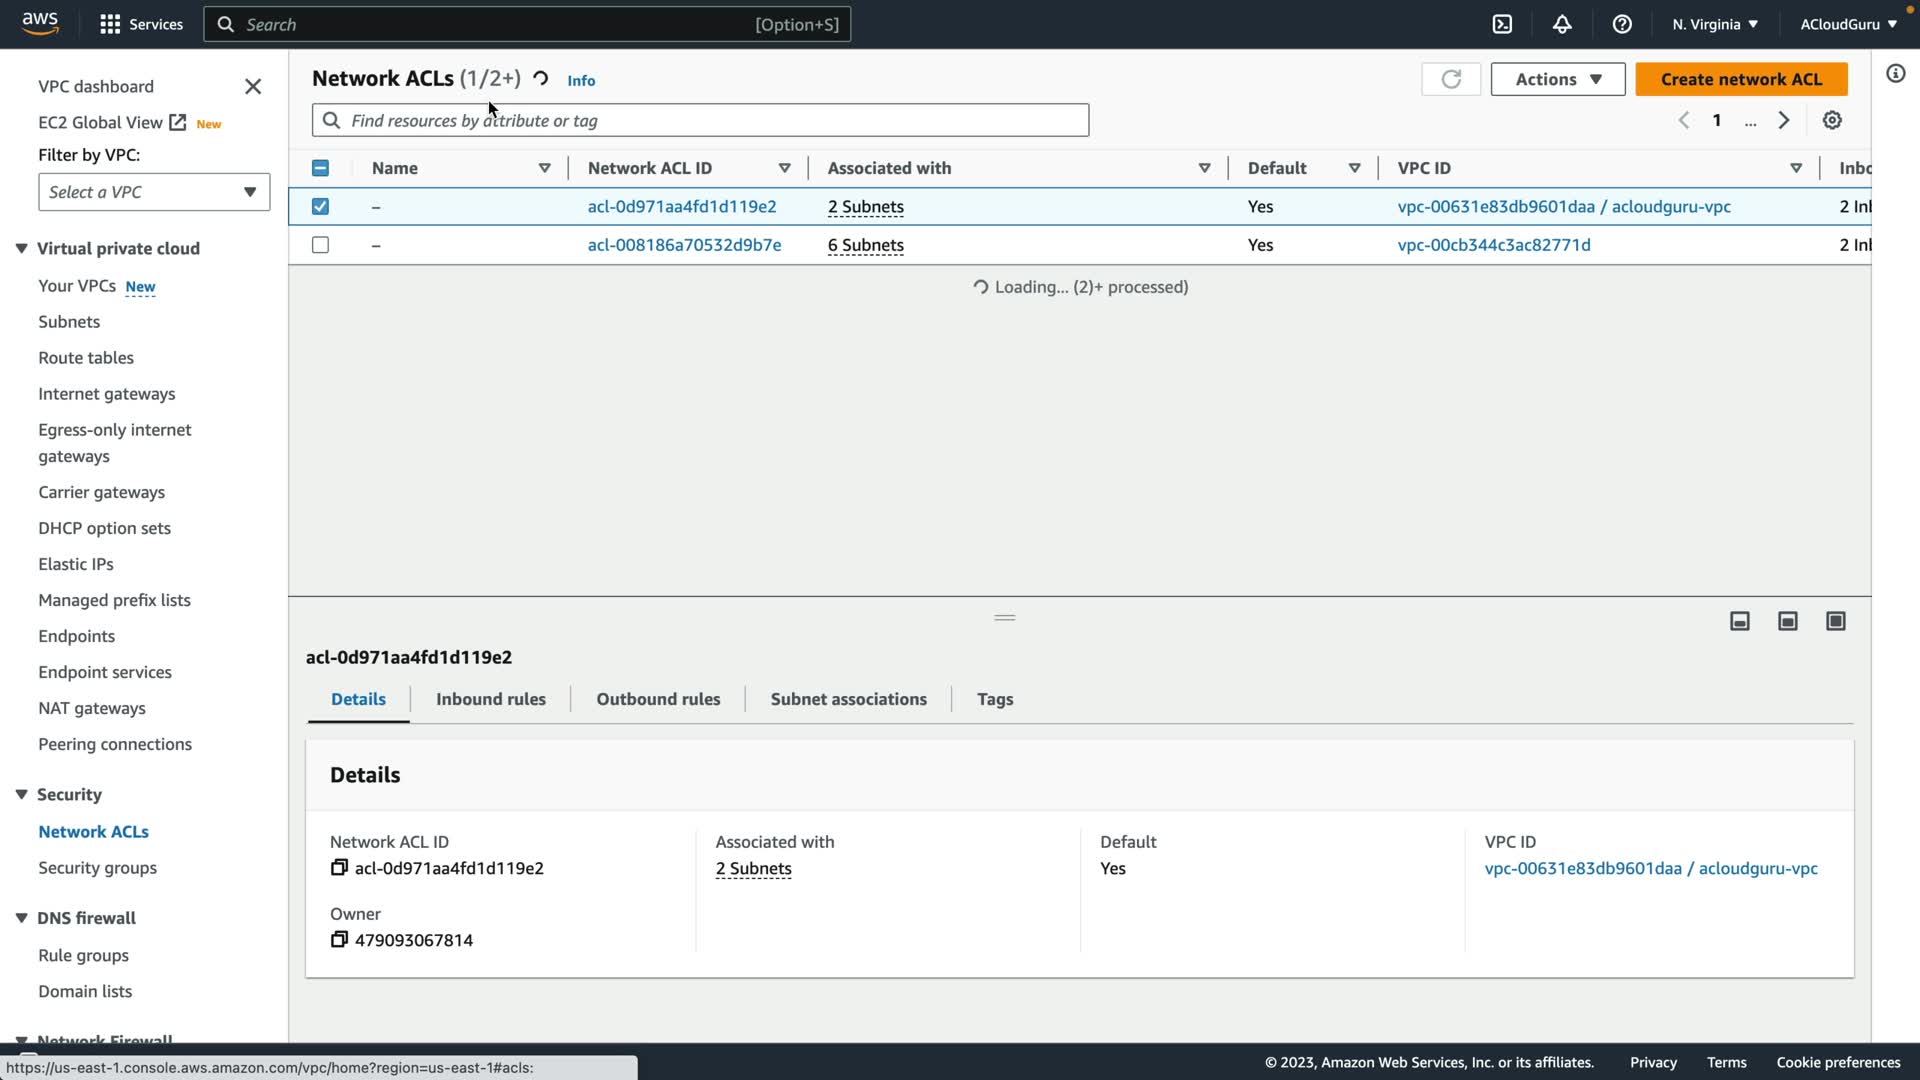Image resolution: width=1920 pixels, height=1080 pixels.
Task: Open the Actions dropdown
Action: [1557, 79]
